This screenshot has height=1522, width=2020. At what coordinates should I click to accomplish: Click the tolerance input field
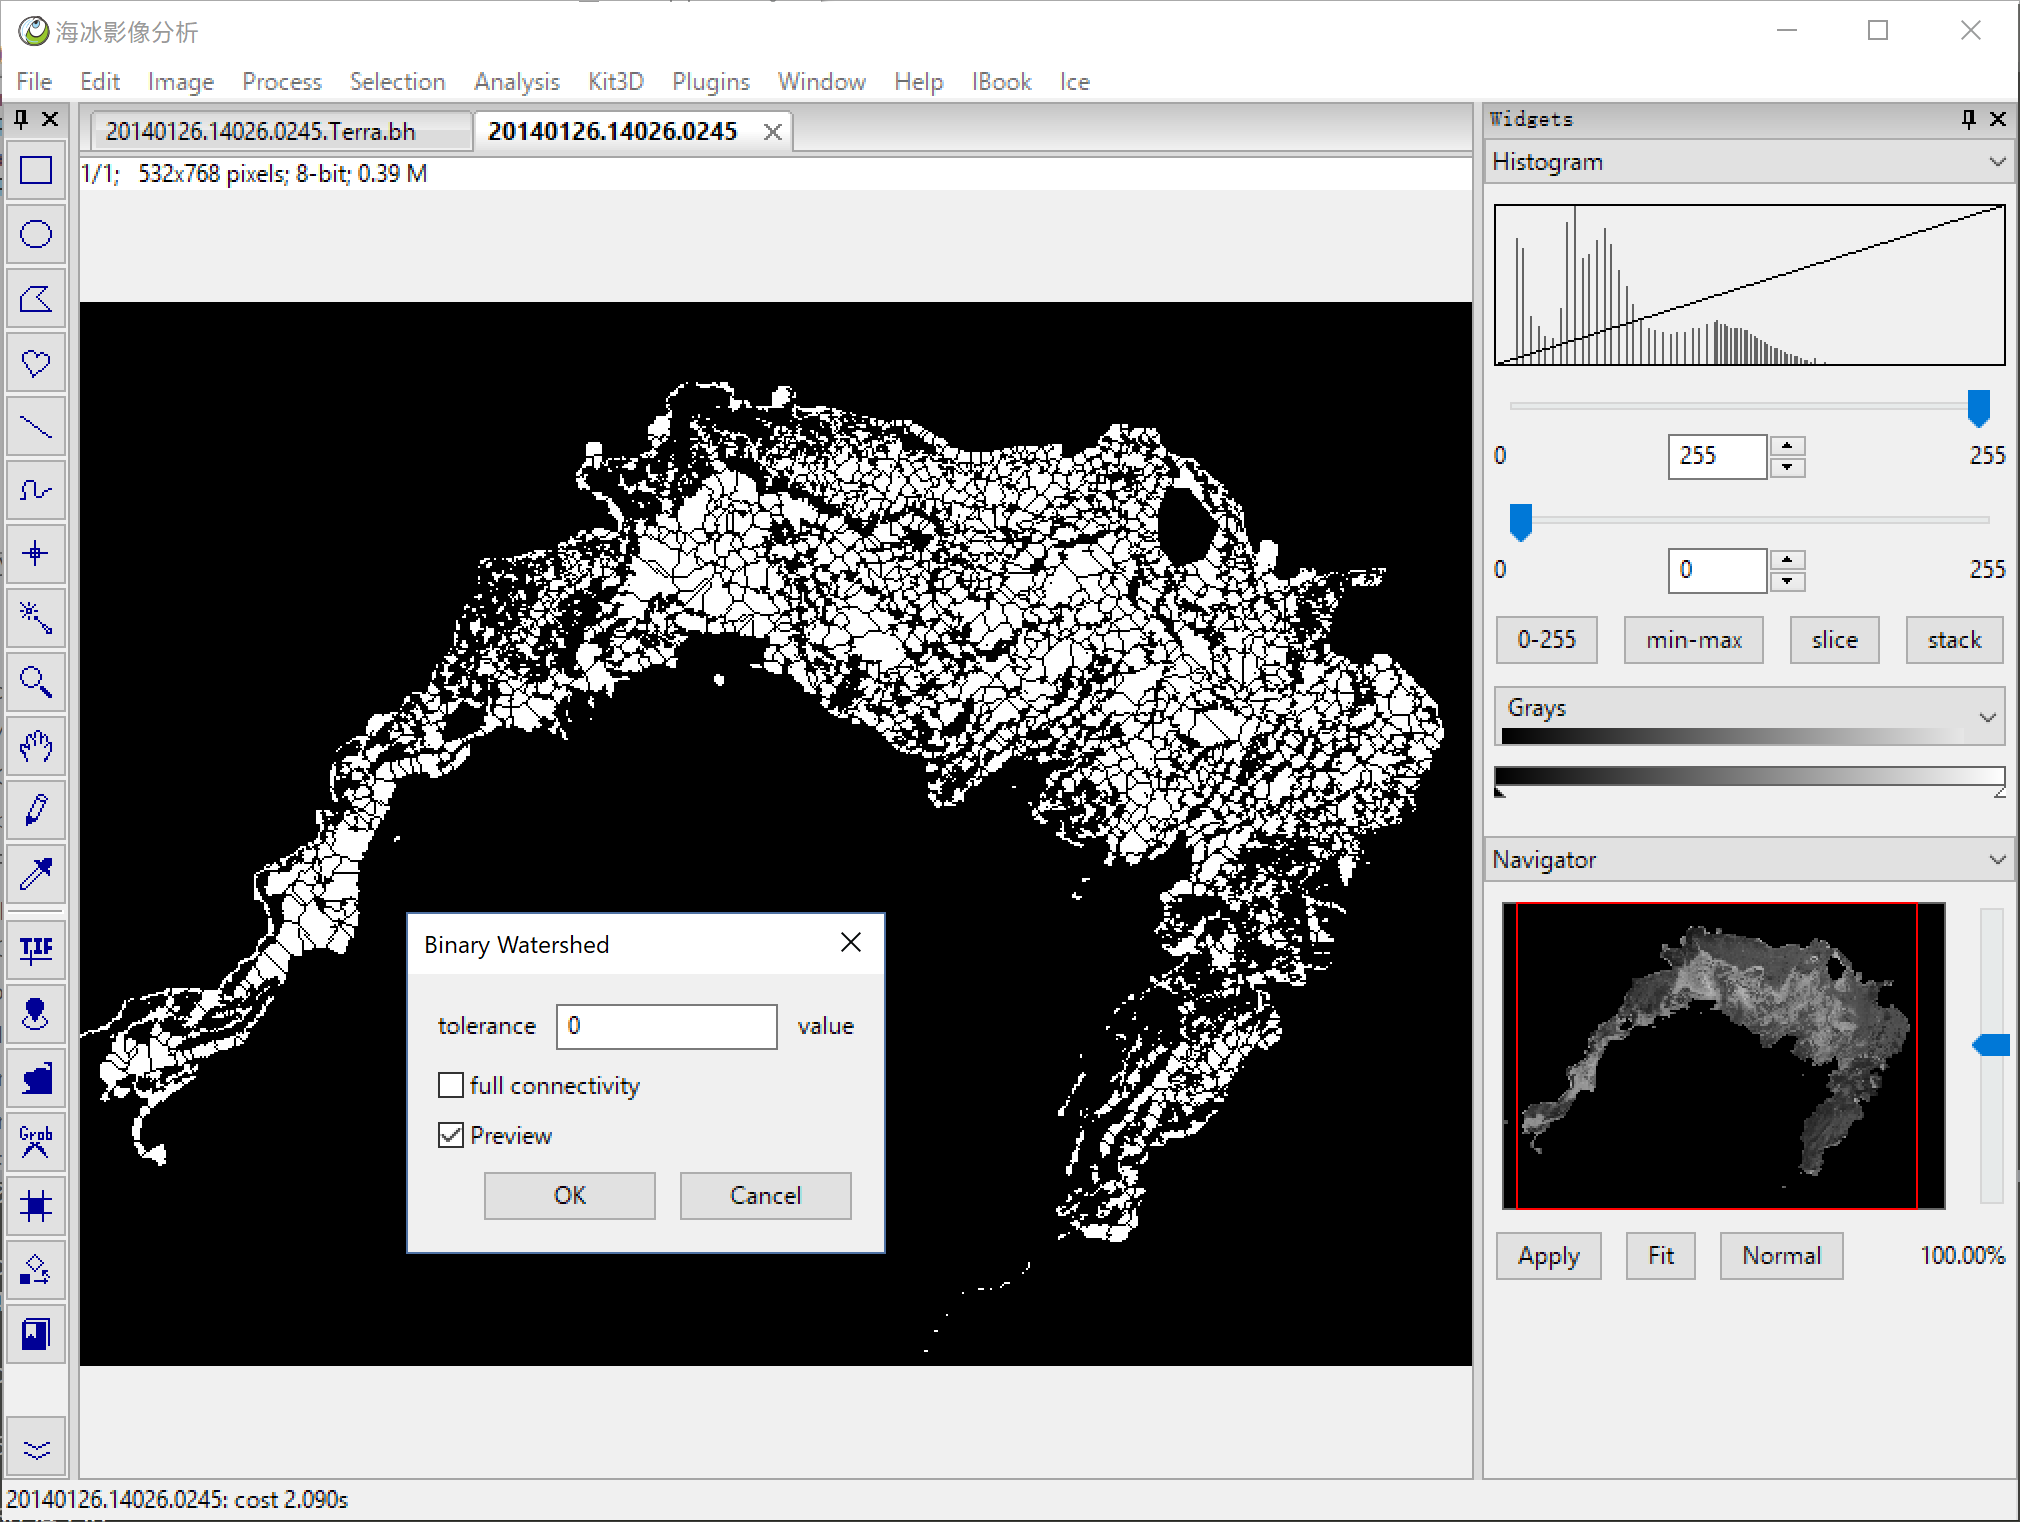click(666, 1026)
